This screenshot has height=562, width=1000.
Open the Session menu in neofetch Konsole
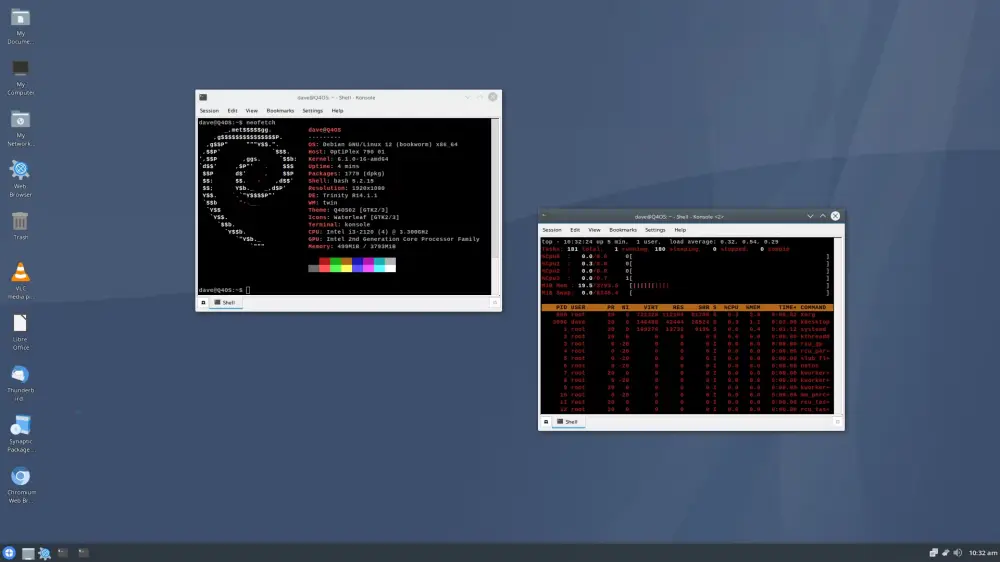tap(209, 111)
